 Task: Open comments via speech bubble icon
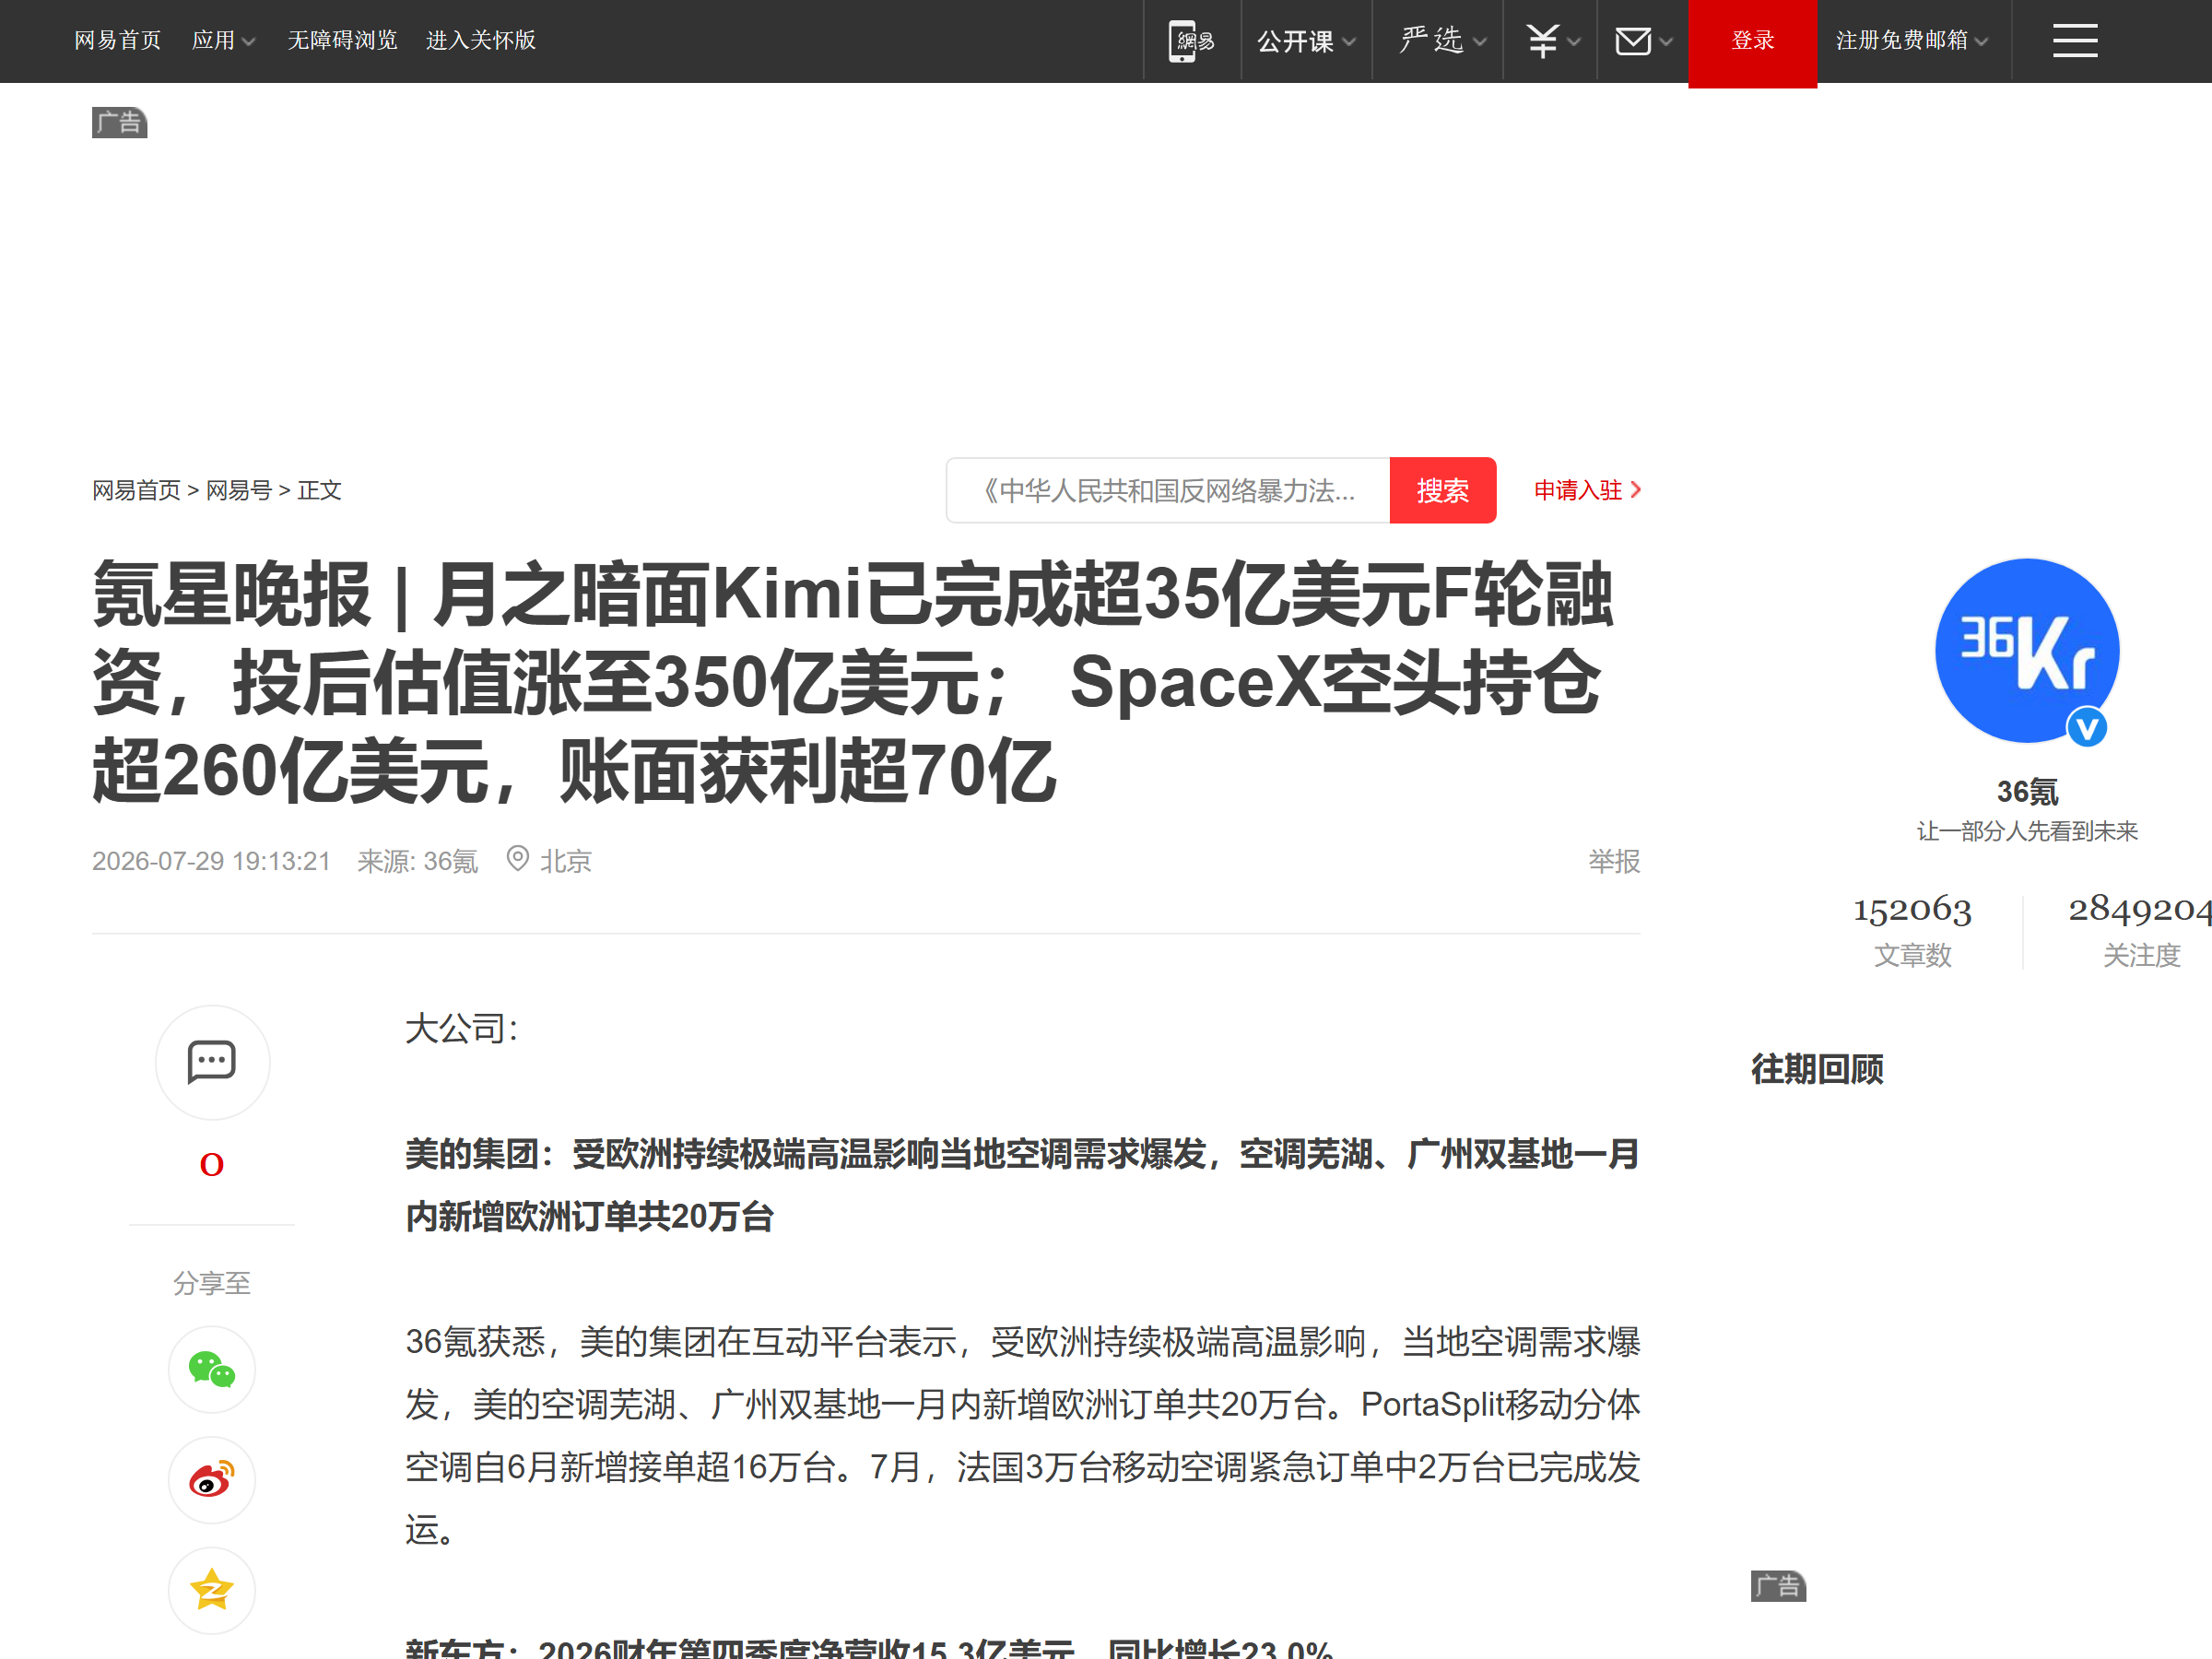(212, 1062)
